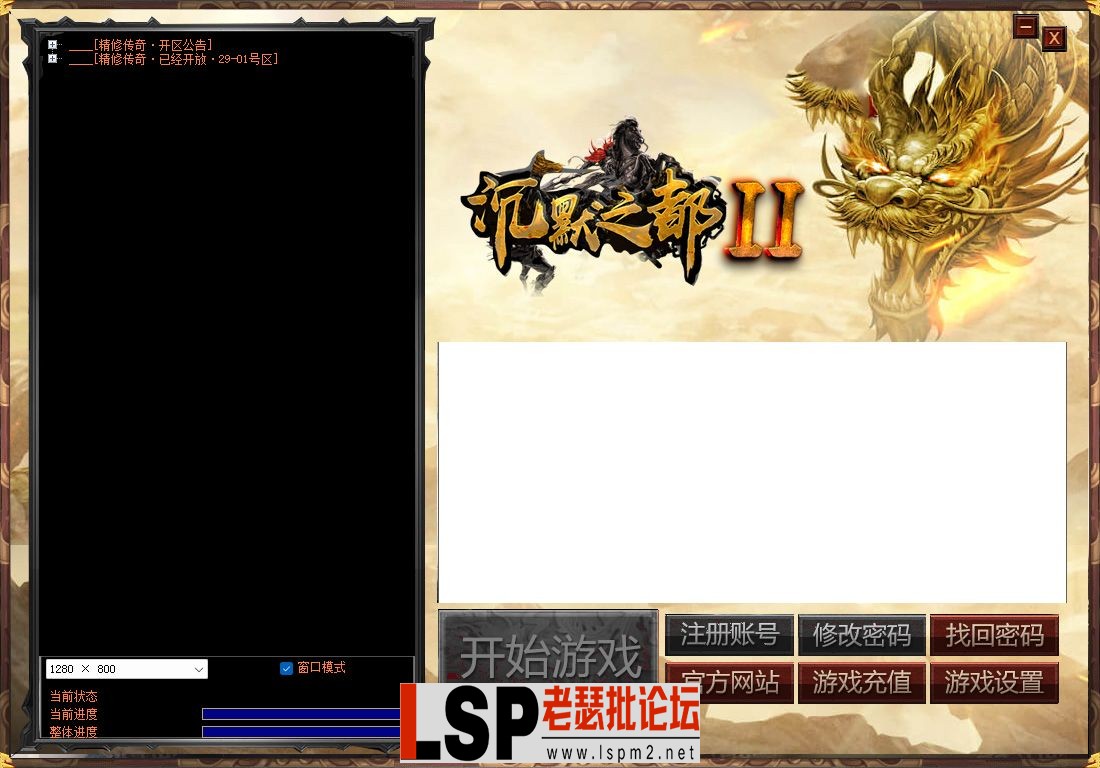This screenshot has width=1100, height=768.
Task: Expand the 已经开放 29-01号区 tree node
Action: (x=53, y=59)
